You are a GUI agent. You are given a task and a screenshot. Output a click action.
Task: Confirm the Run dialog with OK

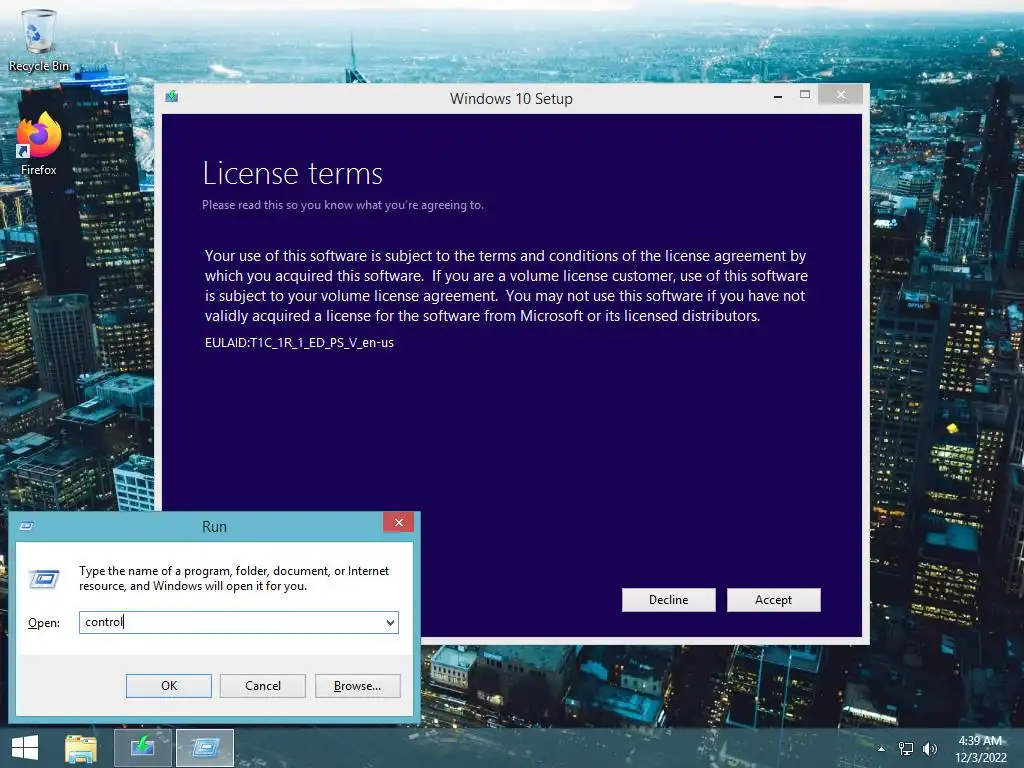click(168, 686)
